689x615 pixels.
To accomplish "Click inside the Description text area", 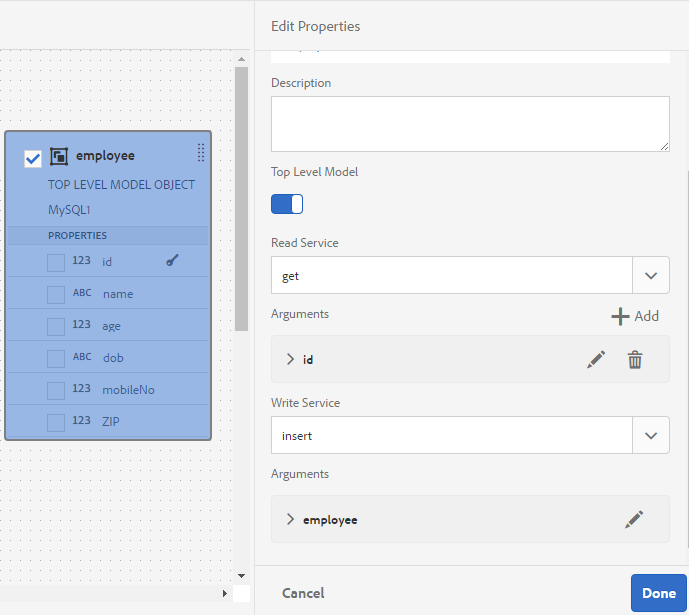I will coord(470,124).
